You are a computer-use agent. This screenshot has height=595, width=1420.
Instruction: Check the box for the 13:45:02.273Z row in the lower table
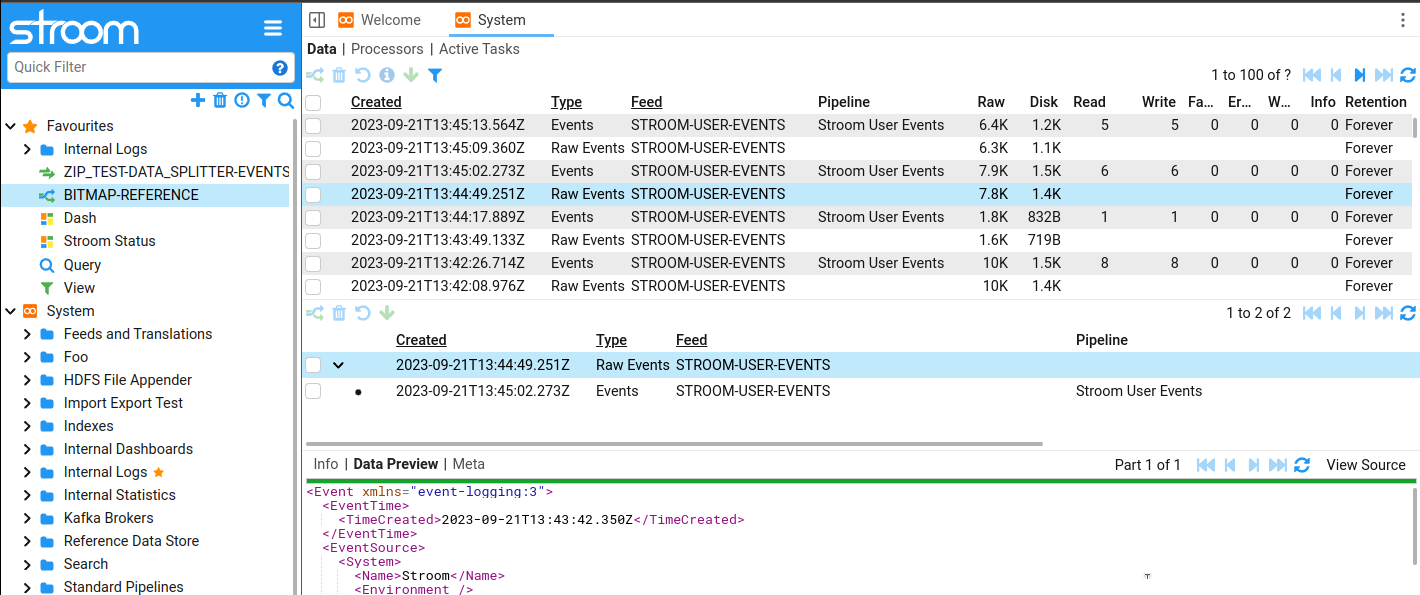[313, 391]
